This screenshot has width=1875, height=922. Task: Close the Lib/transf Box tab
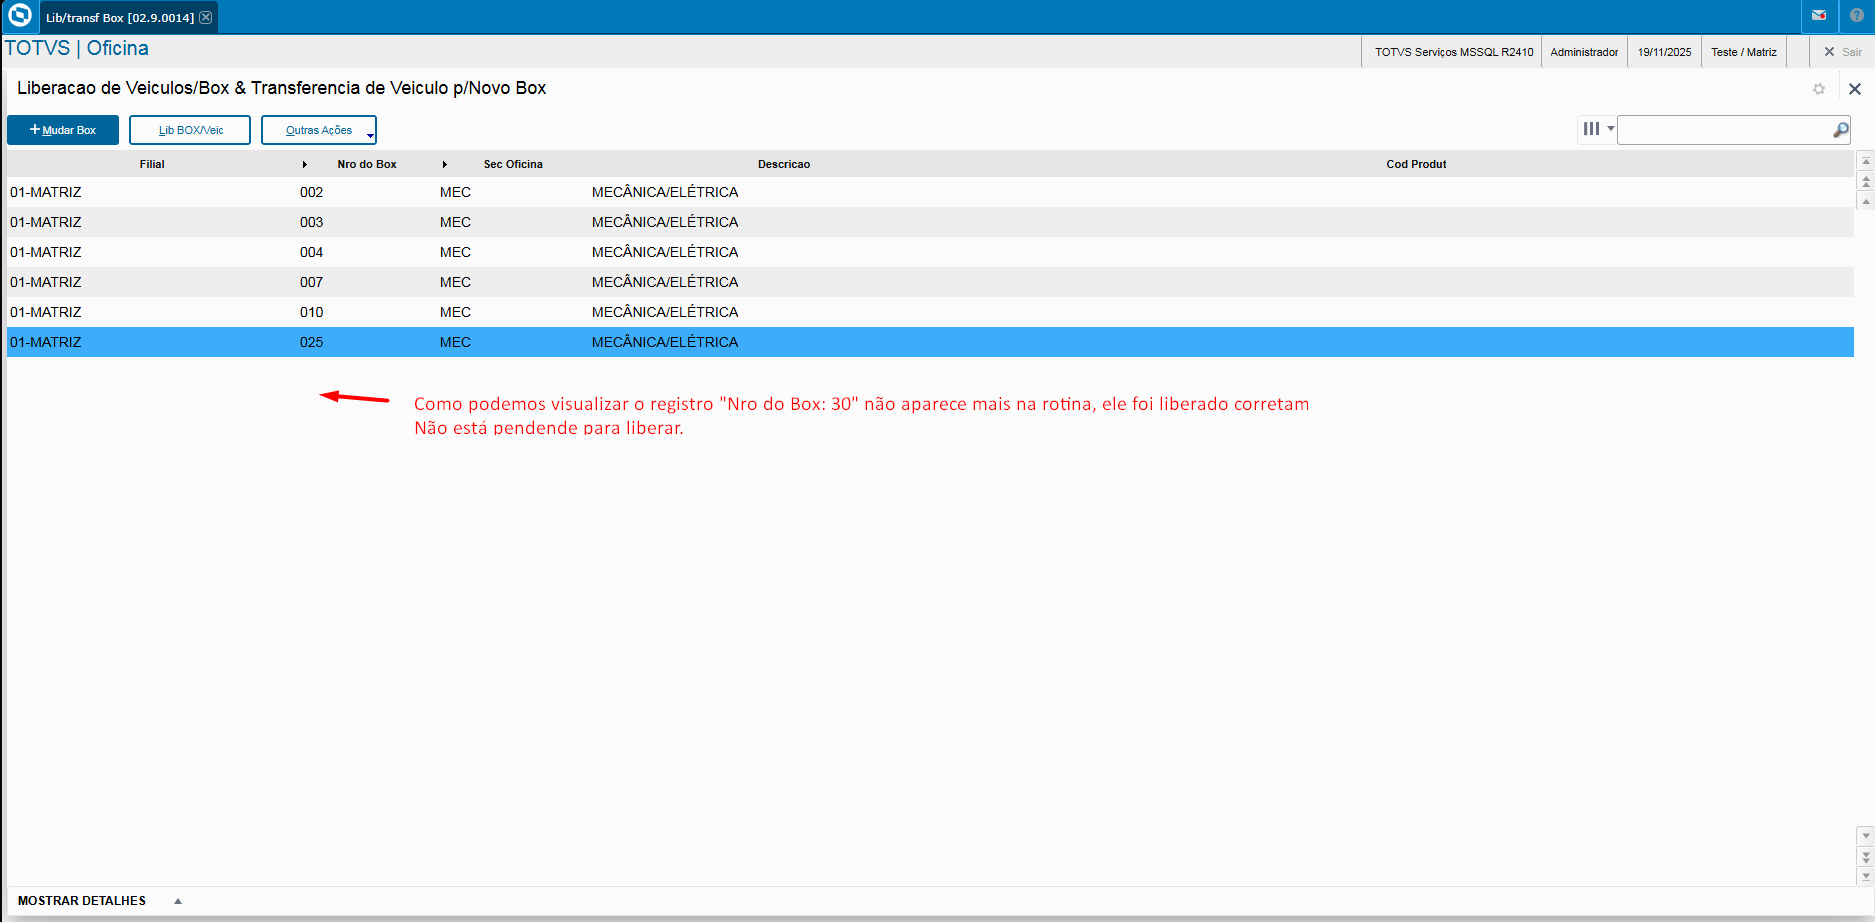206,17
